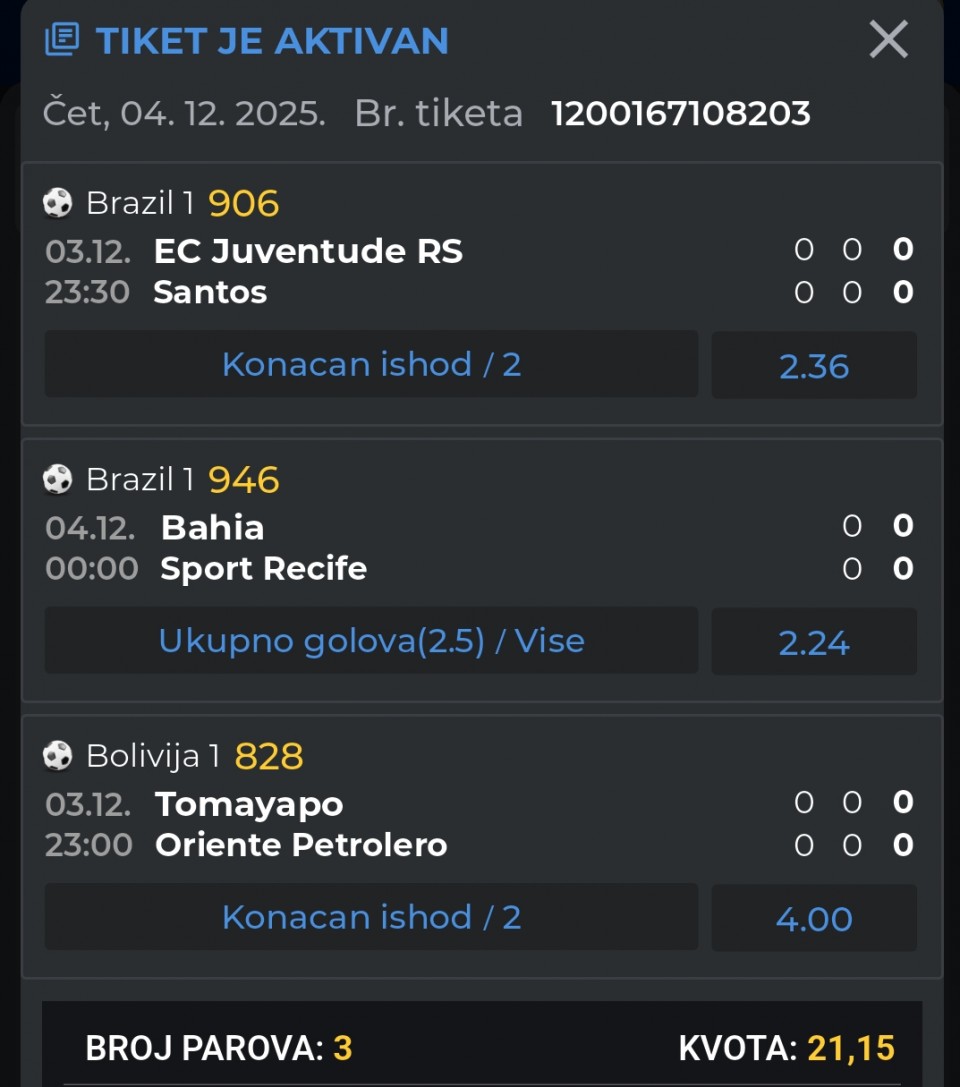Click soccer ball icon for Brazil 1 946
960x1087 pixels.
[x=58, y=480]
